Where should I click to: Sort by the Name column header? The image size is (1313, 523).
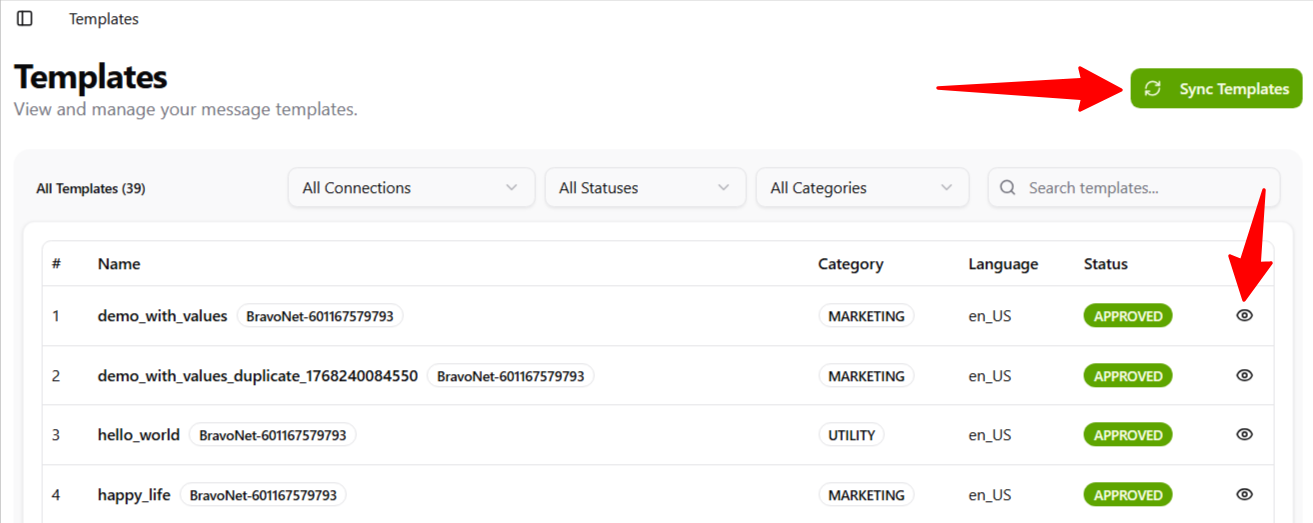pos(119,264)
